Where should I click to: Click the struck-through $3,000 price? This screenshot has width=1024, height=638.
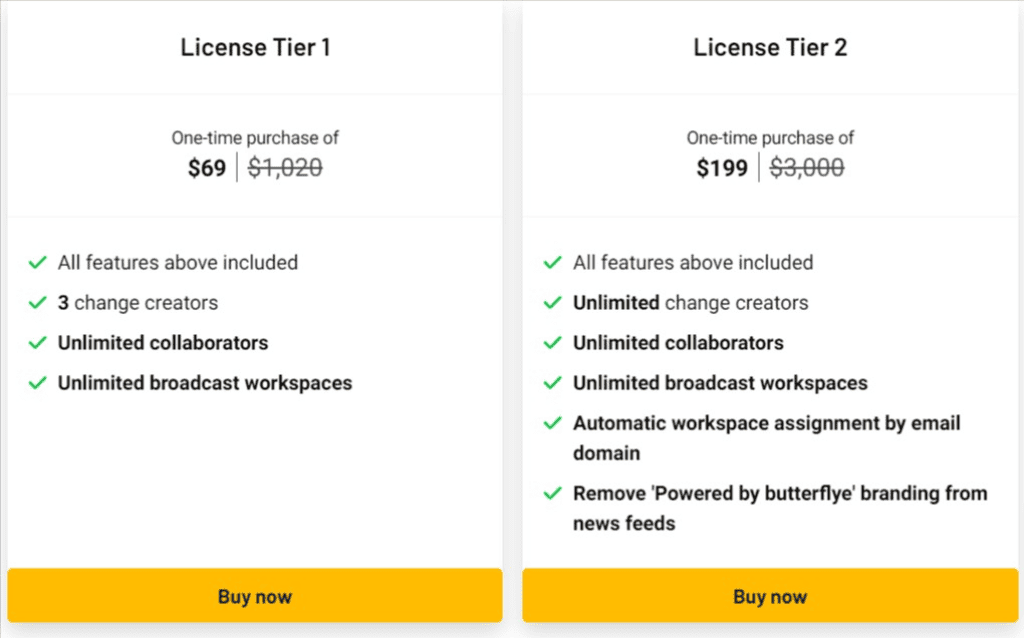point(806,168)
